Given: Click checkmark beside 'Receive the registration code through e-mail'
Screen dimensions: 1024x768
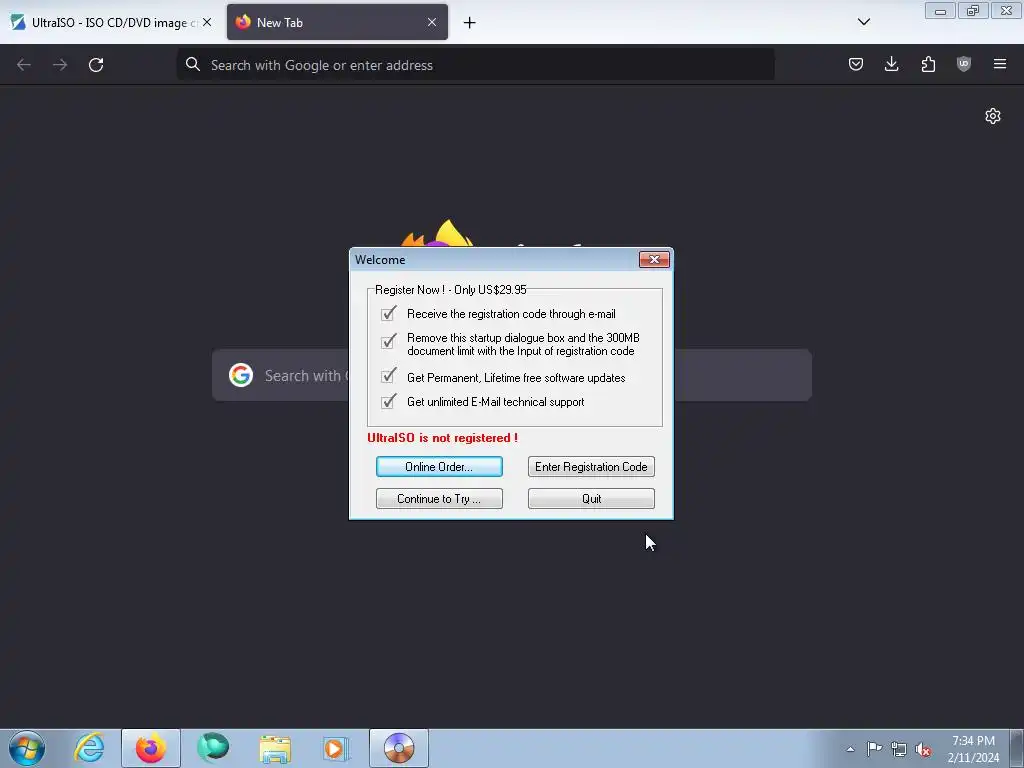Looking at the screenshot, I should 389,313.
